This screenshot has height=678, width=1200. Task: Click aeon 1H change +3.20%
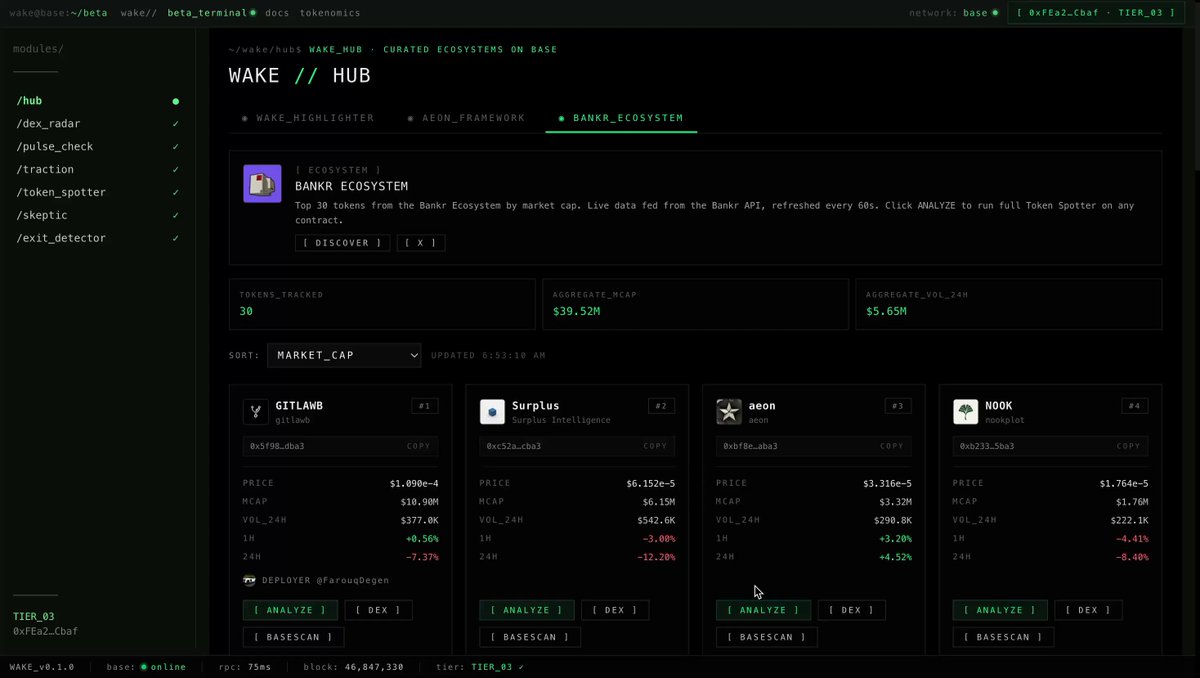click(893, 539)
